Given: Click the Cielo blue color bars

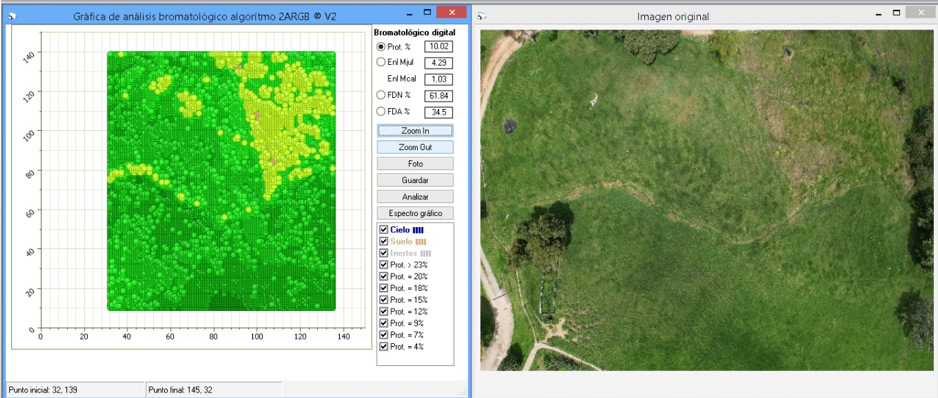Looking at the screenshot, I should (x=418, y=229).
